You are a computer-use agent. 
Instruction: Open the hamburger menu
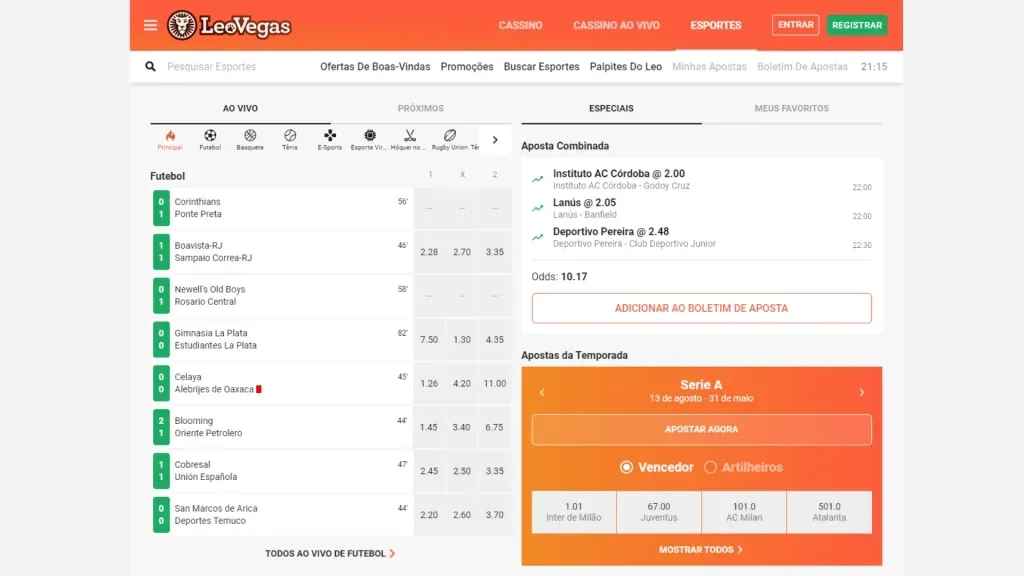150,25
